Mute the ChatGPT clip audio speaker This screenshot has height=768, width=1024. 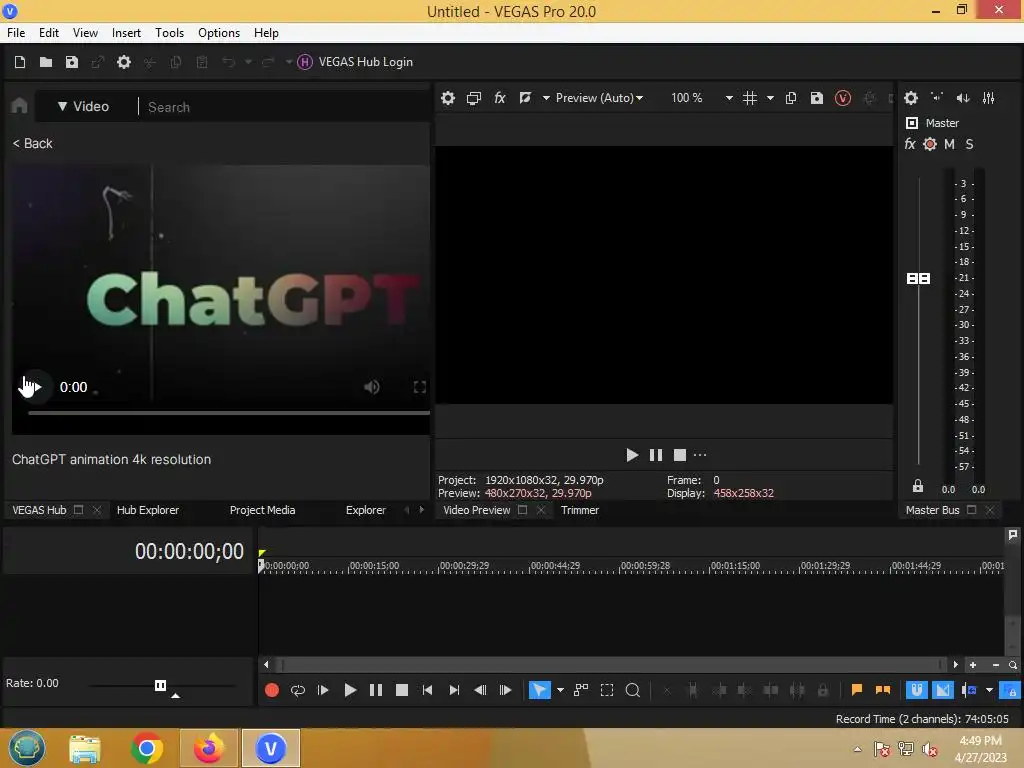click(372, 387)
